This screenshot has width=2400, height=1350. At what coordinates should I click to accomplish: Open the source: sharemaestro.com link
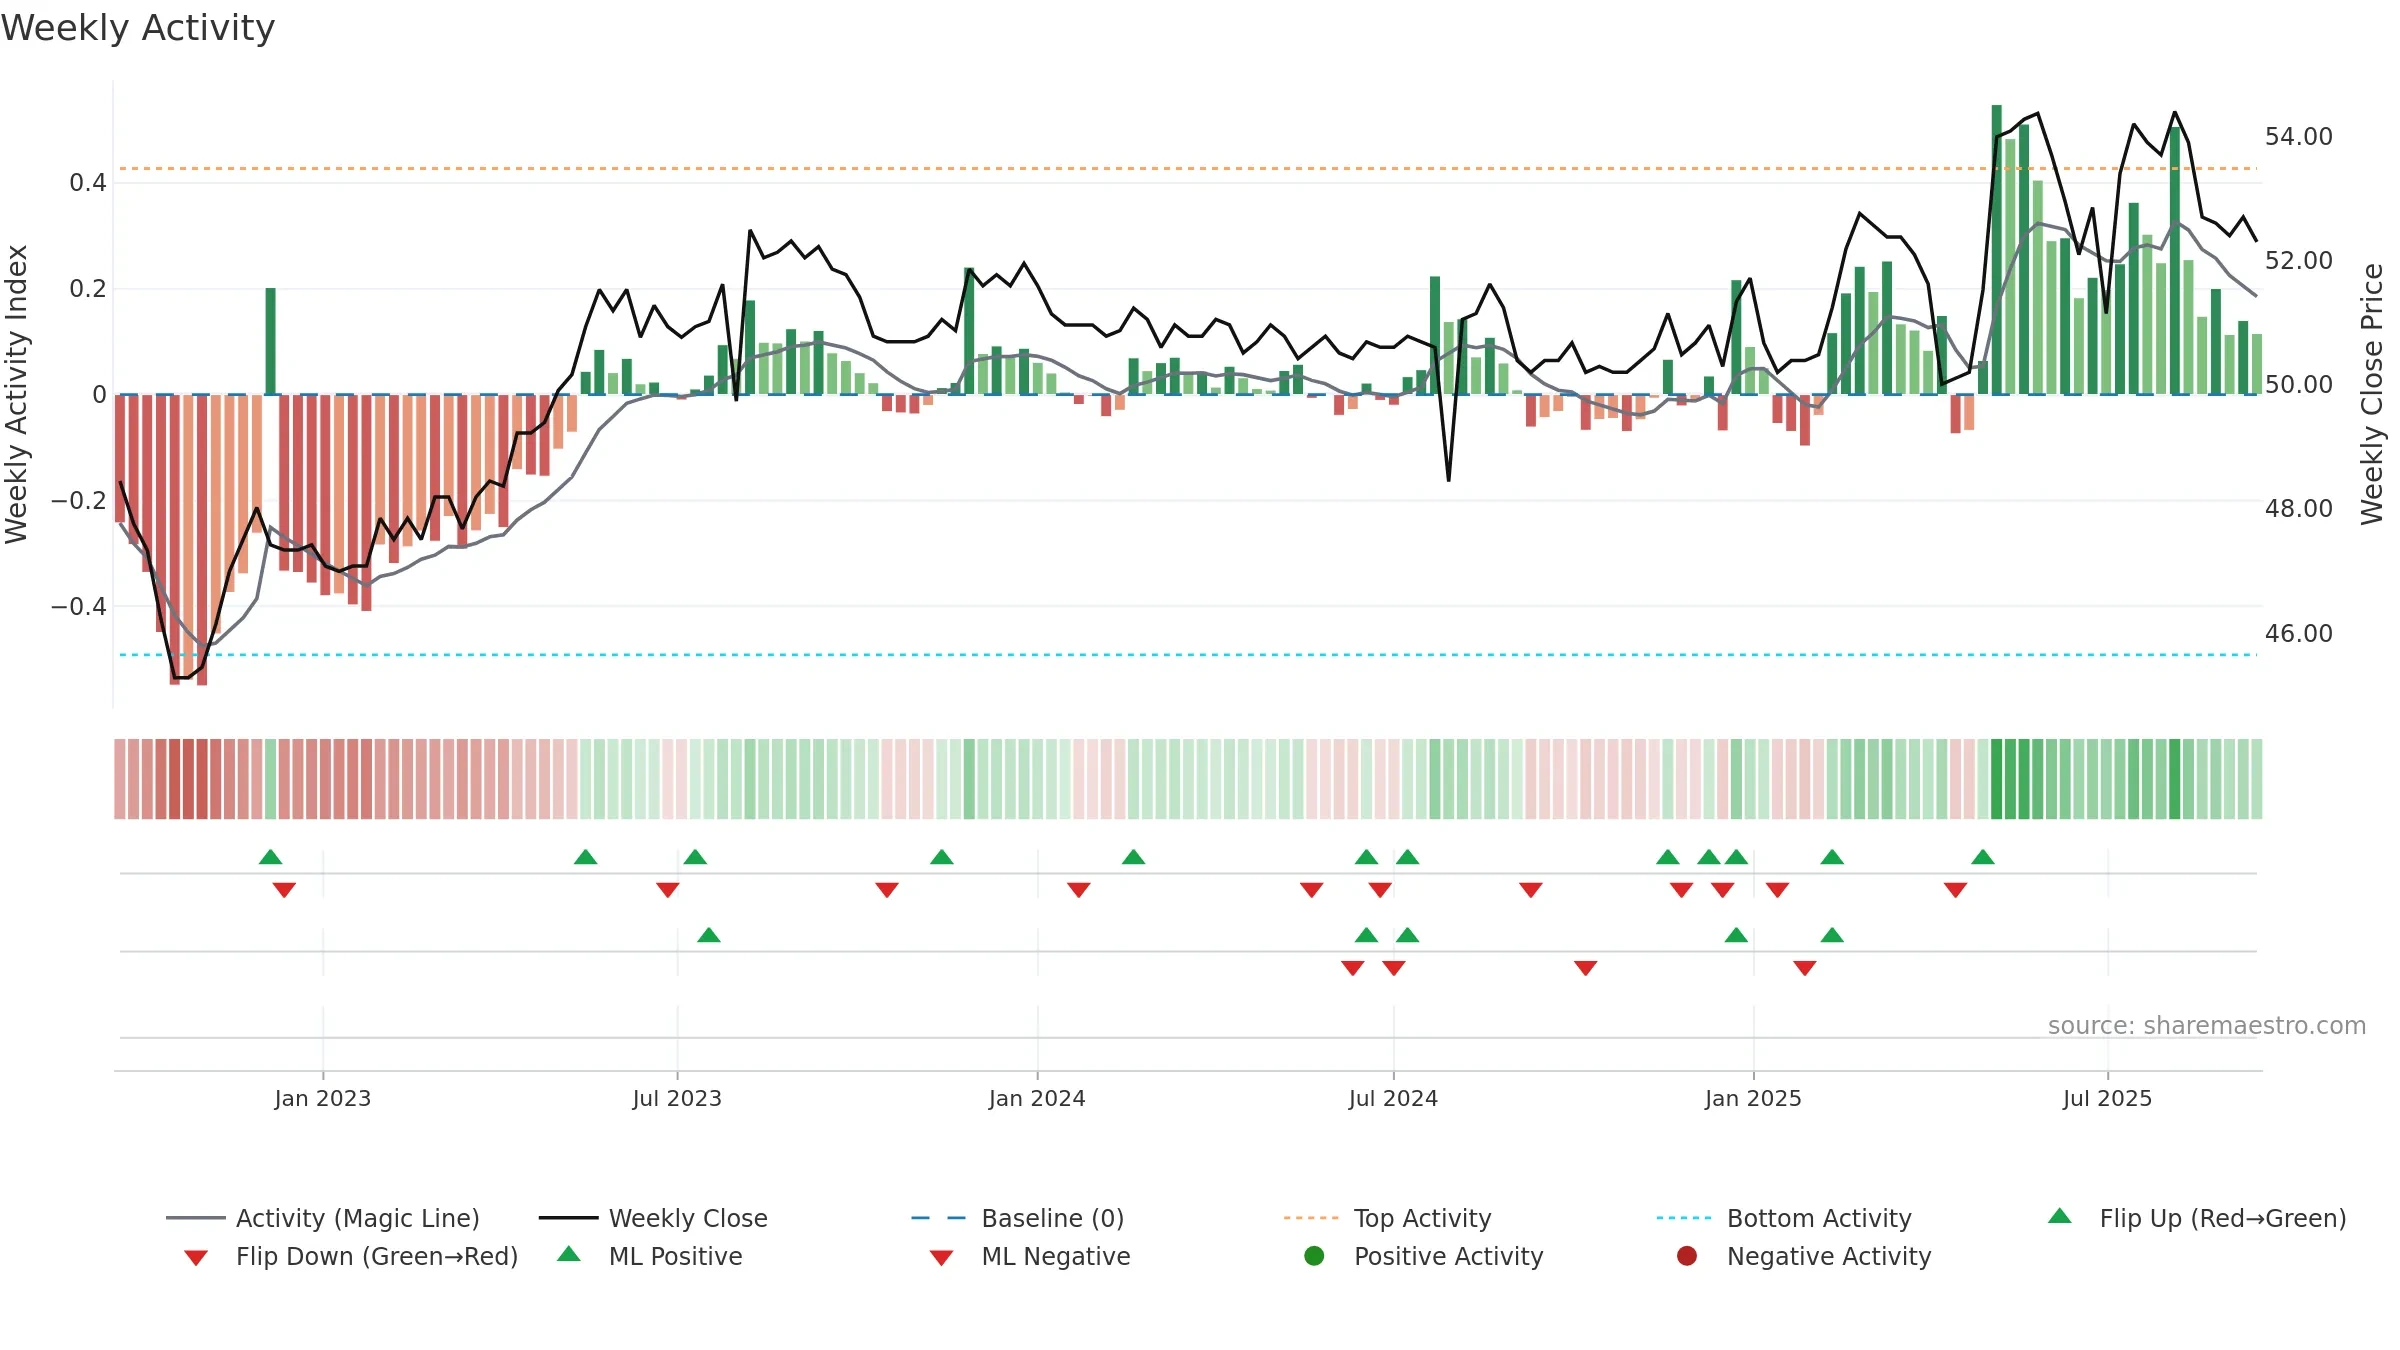tap(2207, 1026)
